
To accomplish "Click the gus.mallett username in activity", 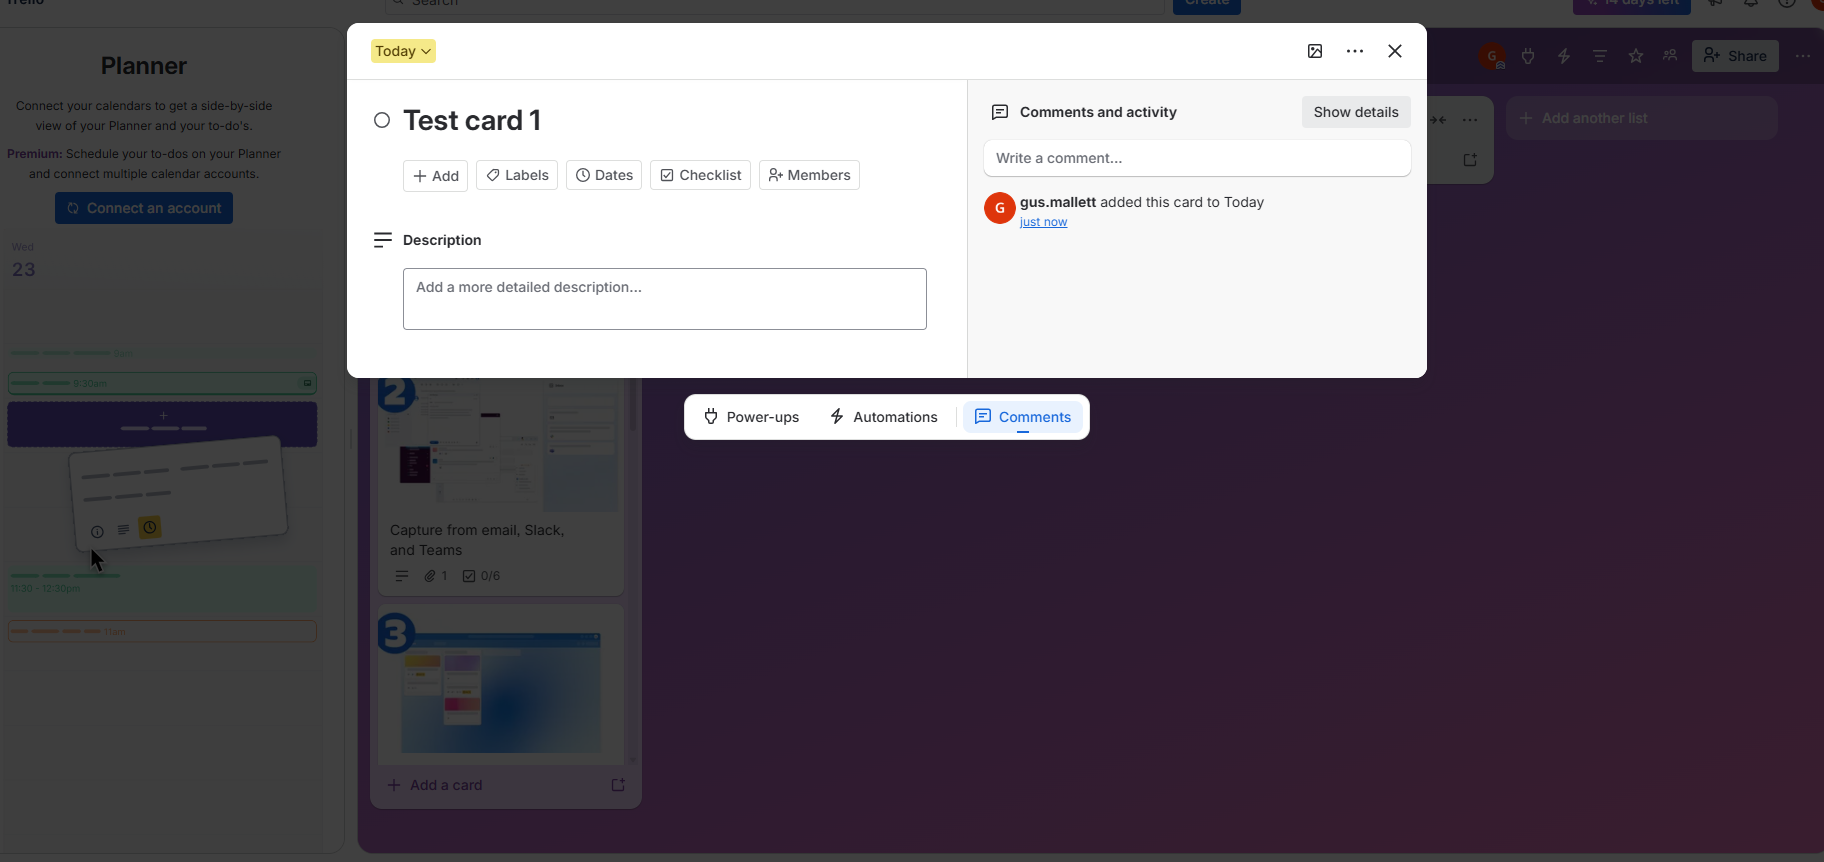I will pyautogui.click(x=1058, y=202).
